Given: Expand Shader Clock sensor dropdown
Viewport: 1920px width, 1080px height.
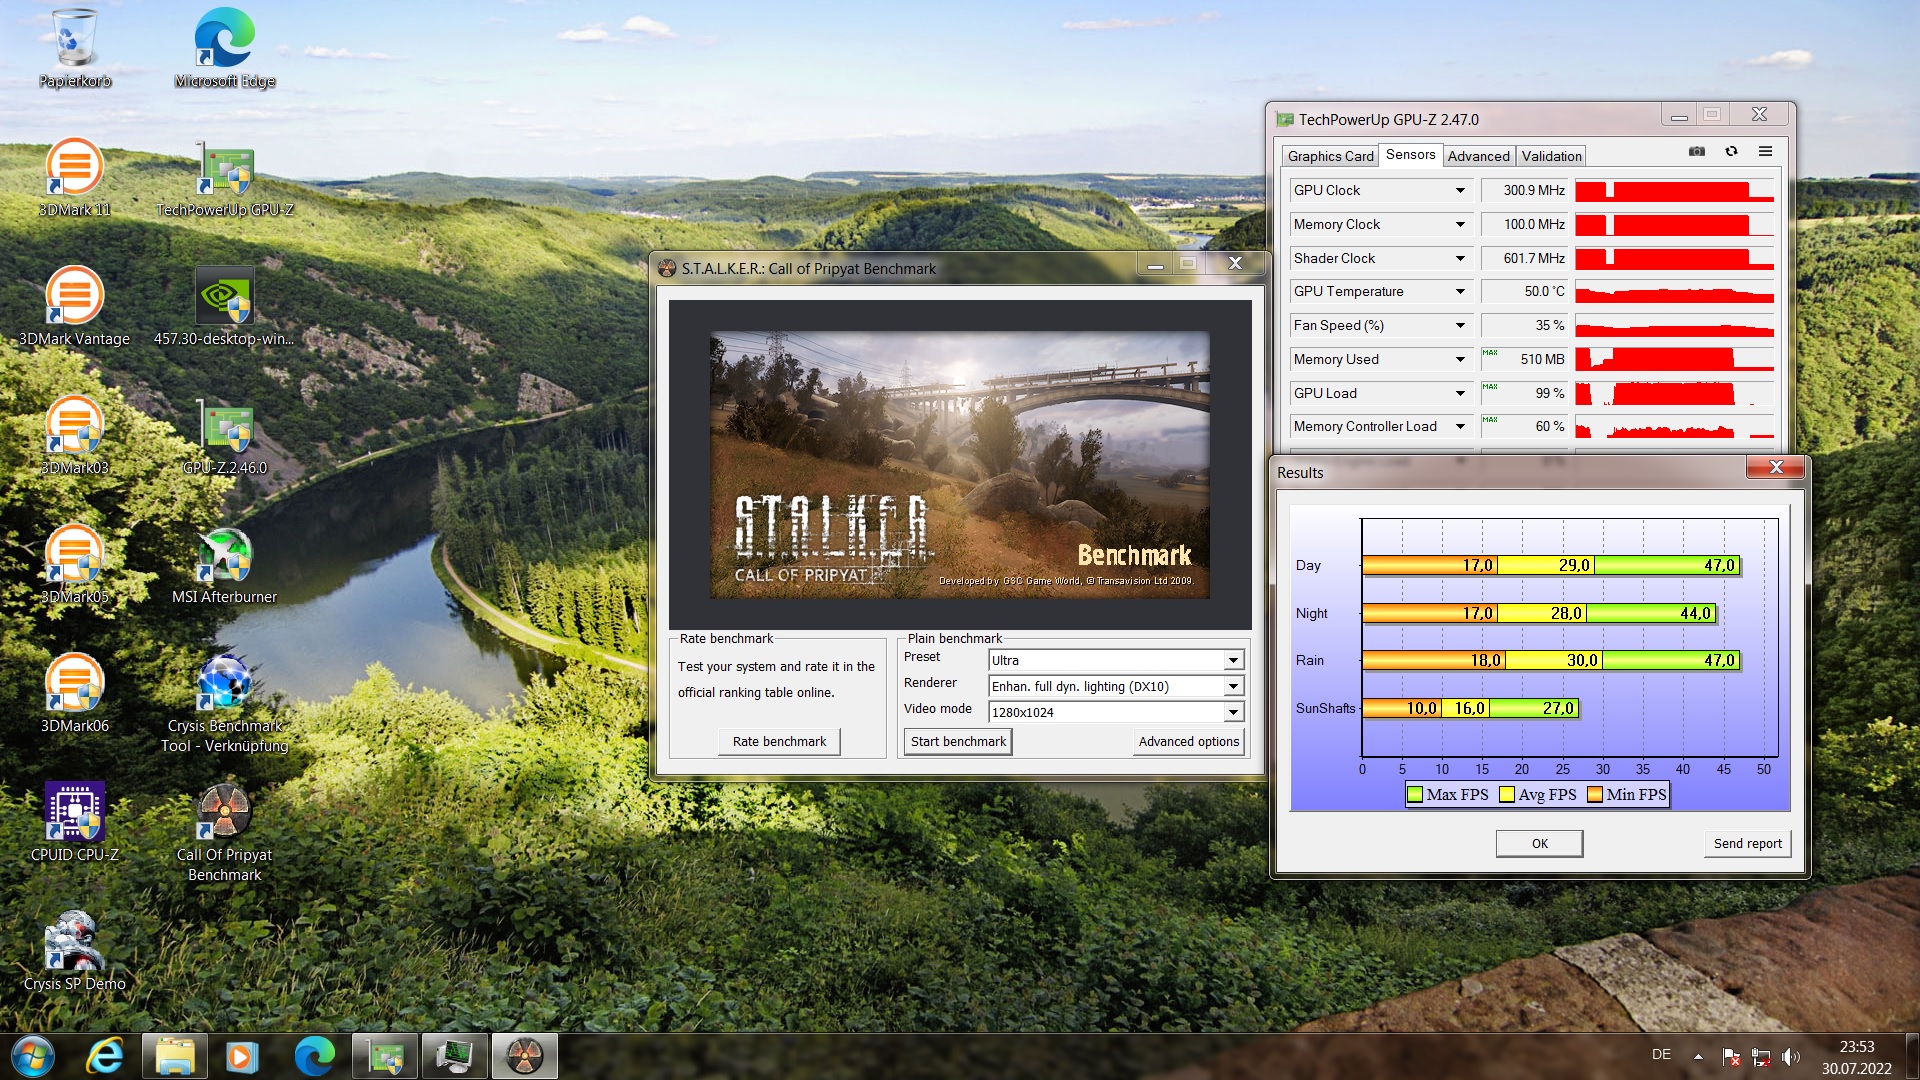Looking at the screenshot, I should pos(1460,258).
